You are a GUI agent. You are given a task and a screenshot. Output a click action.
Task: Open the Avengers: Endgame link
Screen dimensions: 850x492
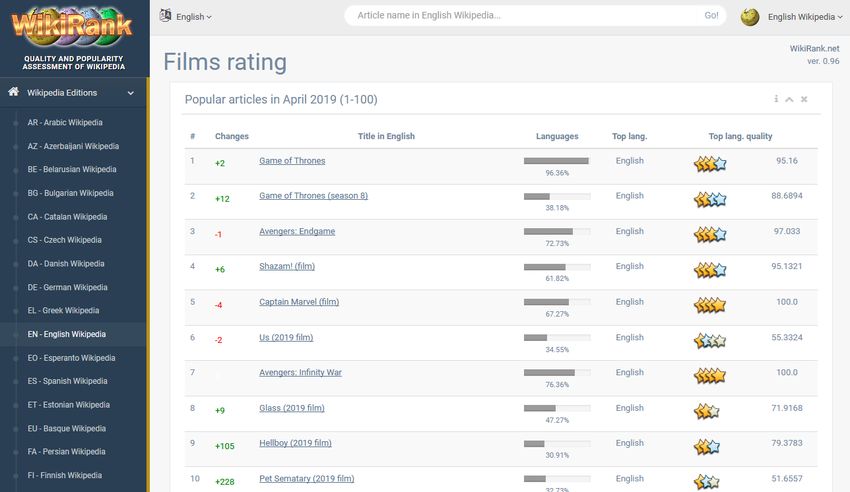297,231
